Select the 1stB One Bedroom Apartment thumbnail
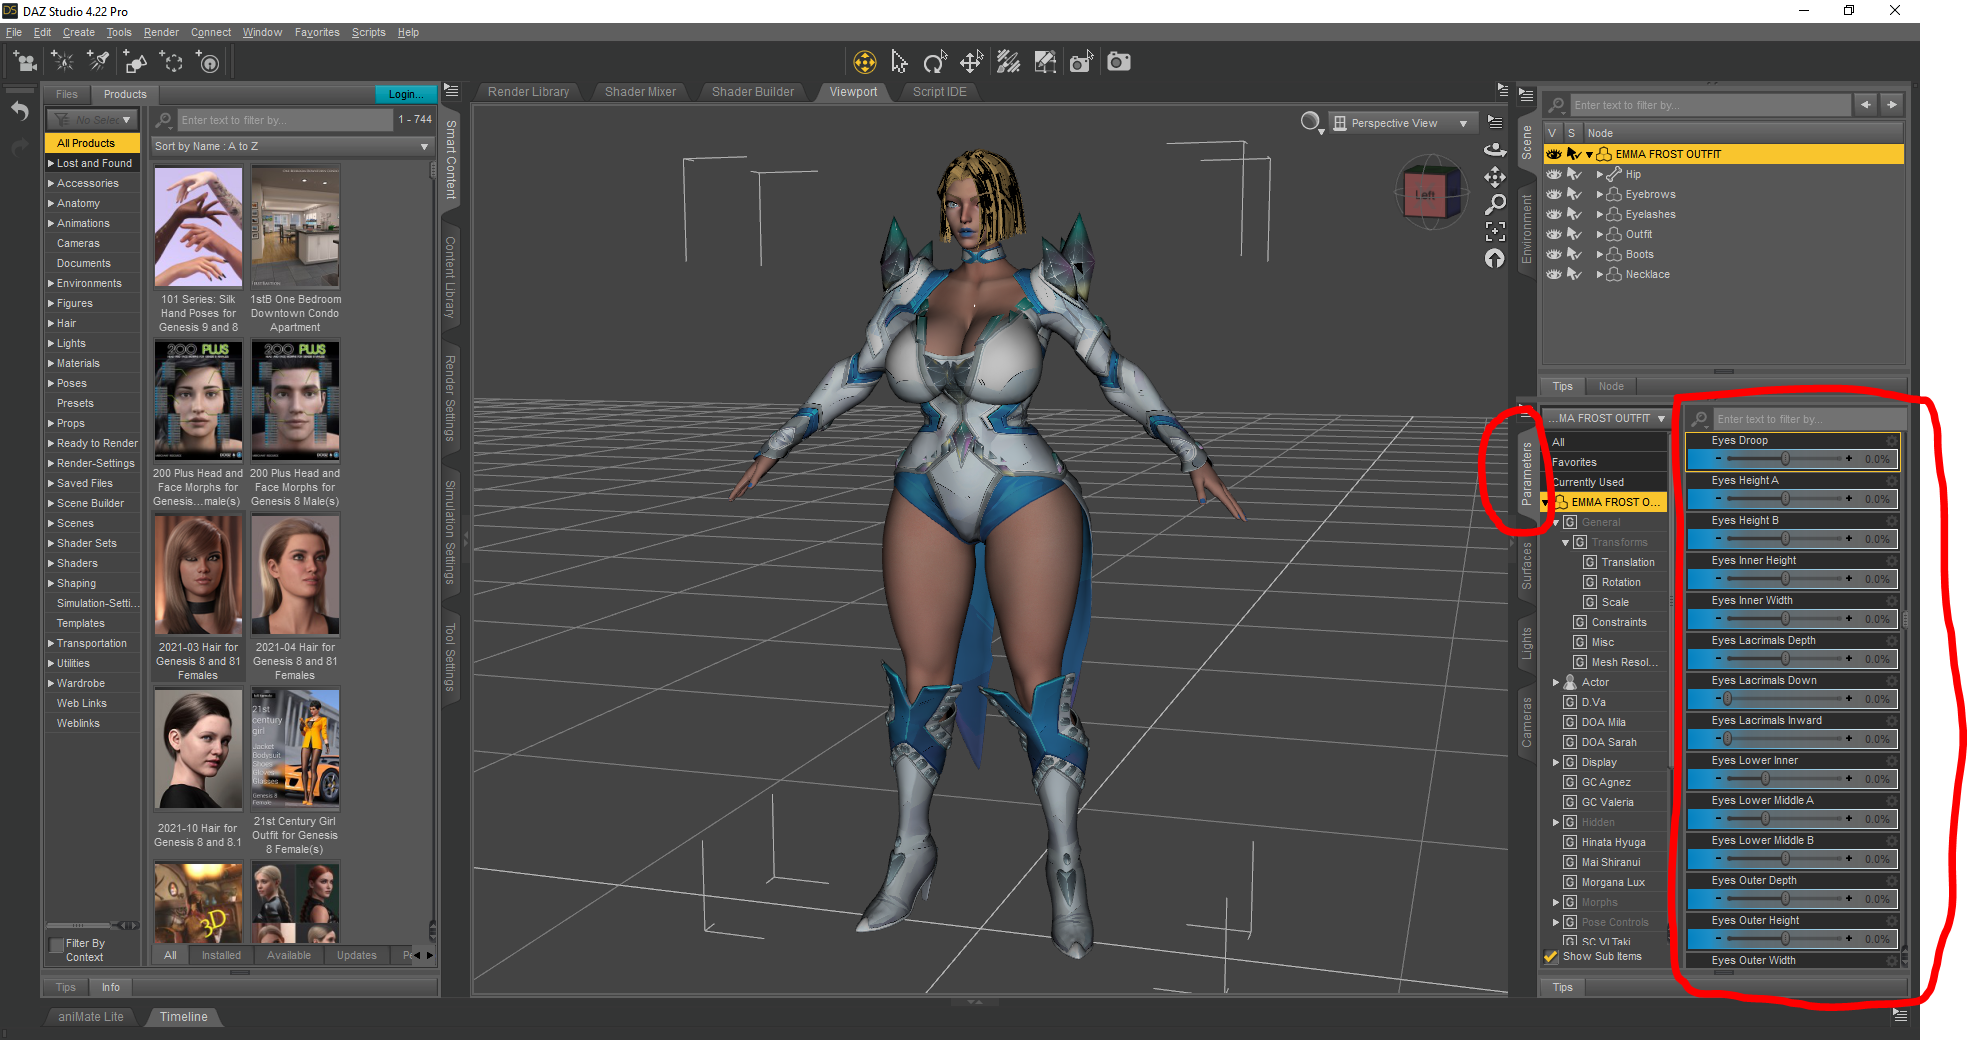The width and height of the screenshot is (1967, 1040). click(x=295, y=227)
